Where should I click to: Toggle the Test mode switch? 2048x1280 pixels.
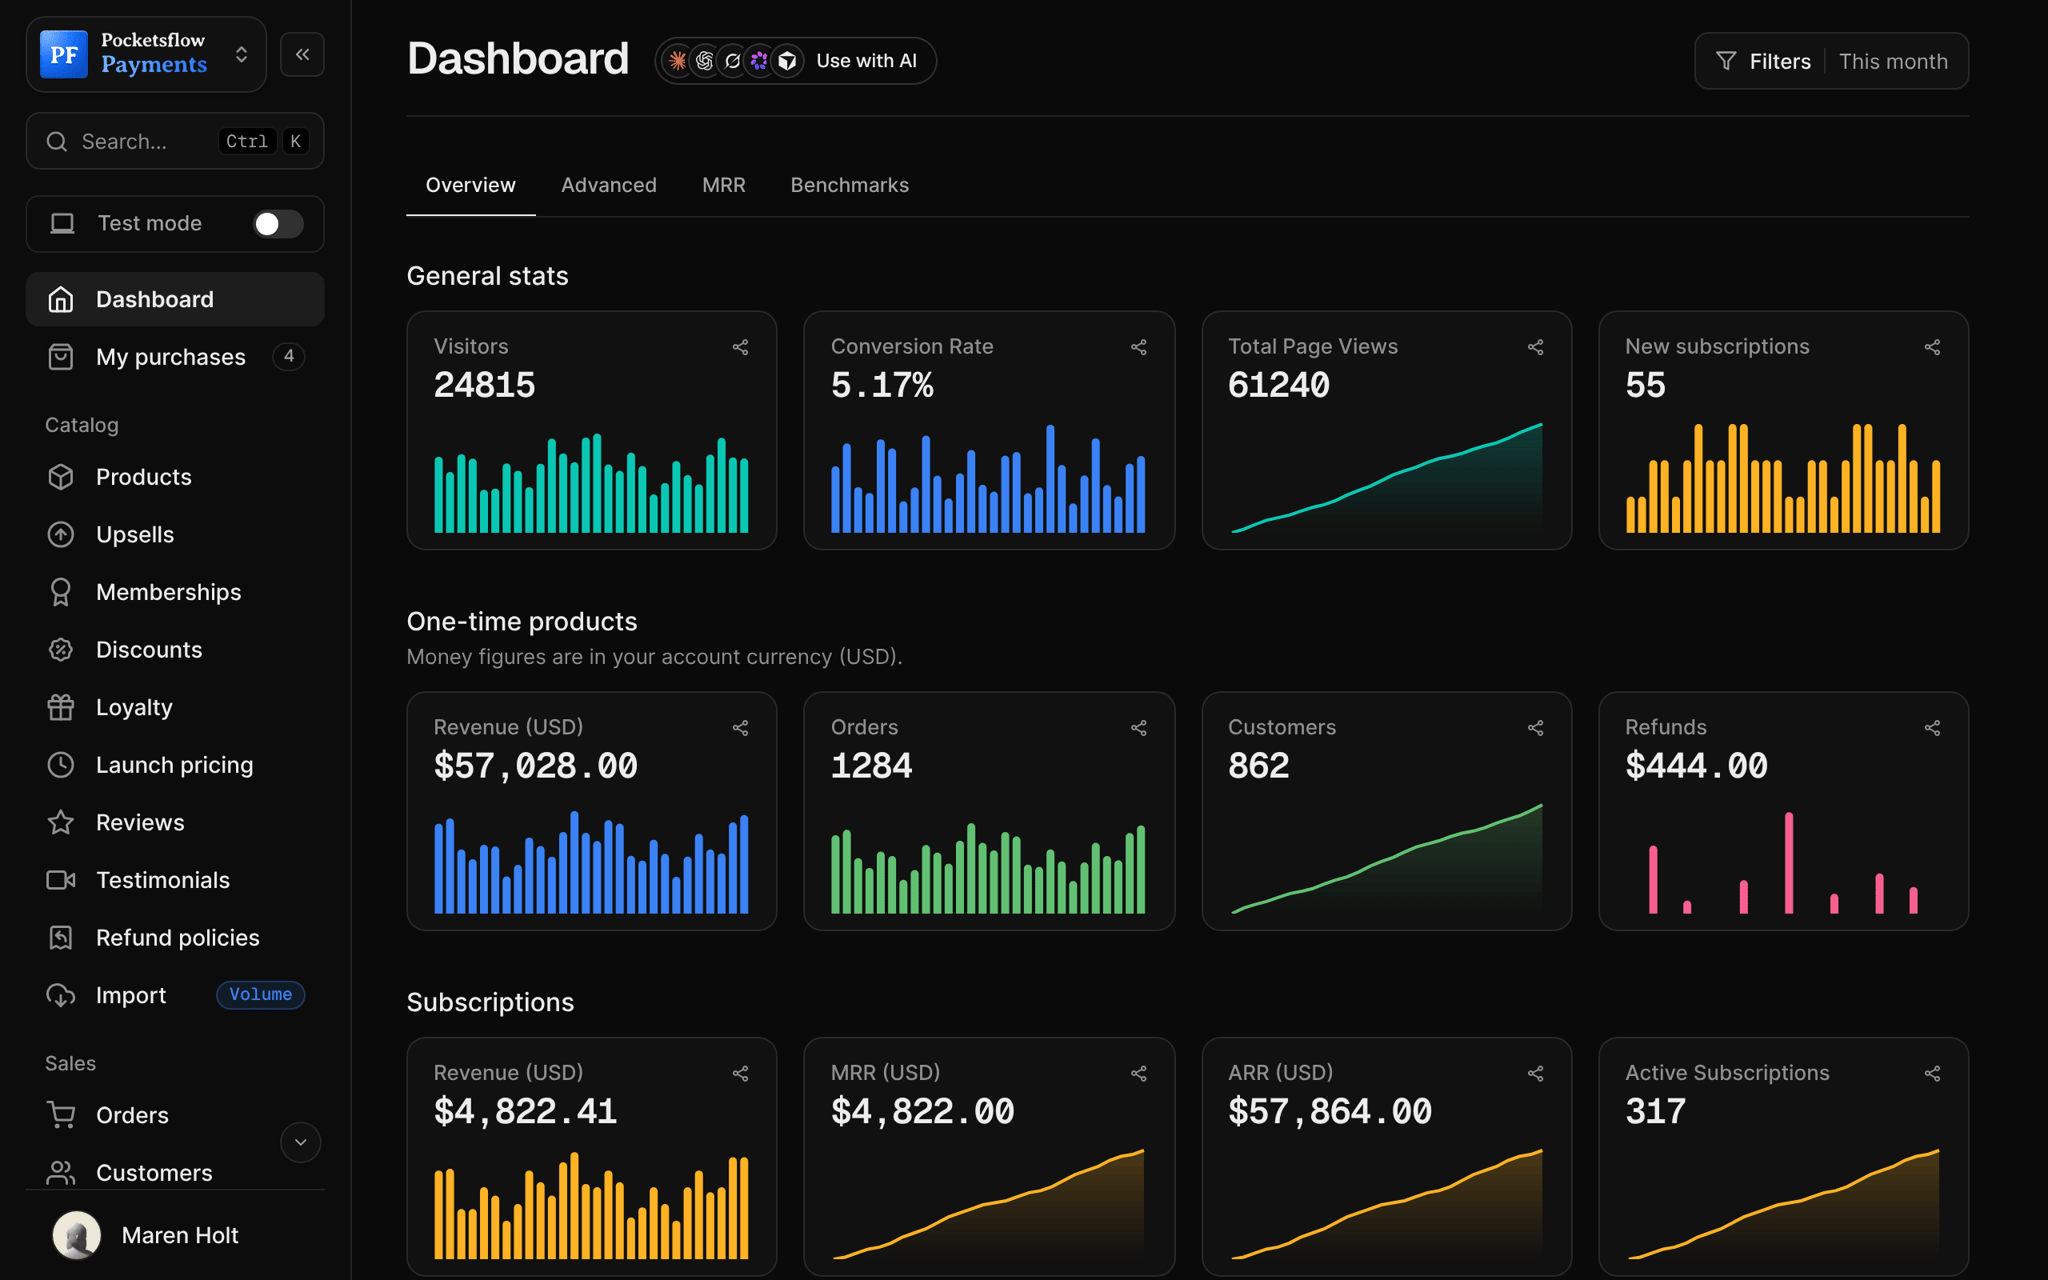277,224
